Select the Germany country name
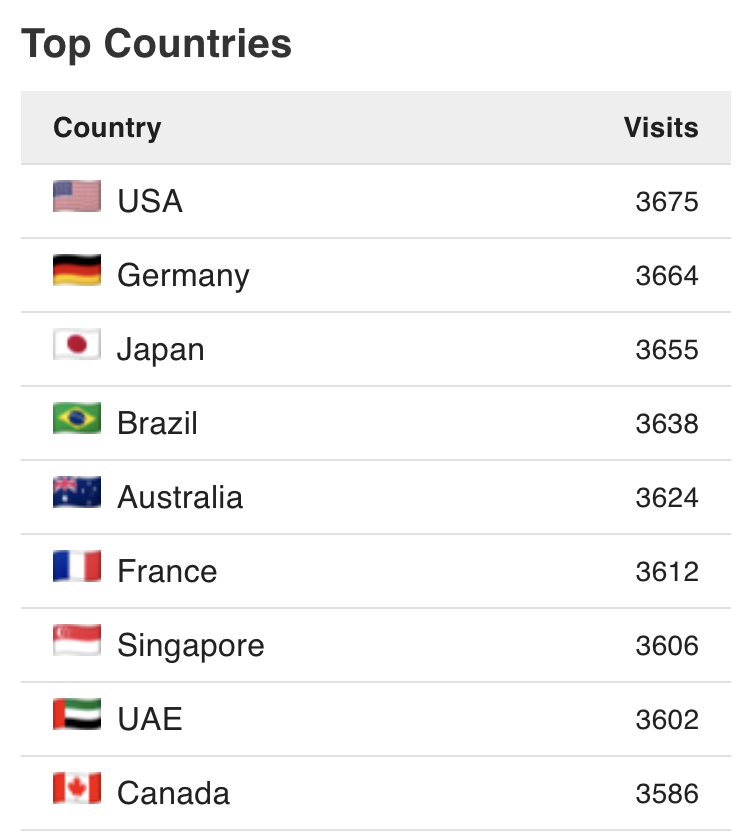 point(183,276)
